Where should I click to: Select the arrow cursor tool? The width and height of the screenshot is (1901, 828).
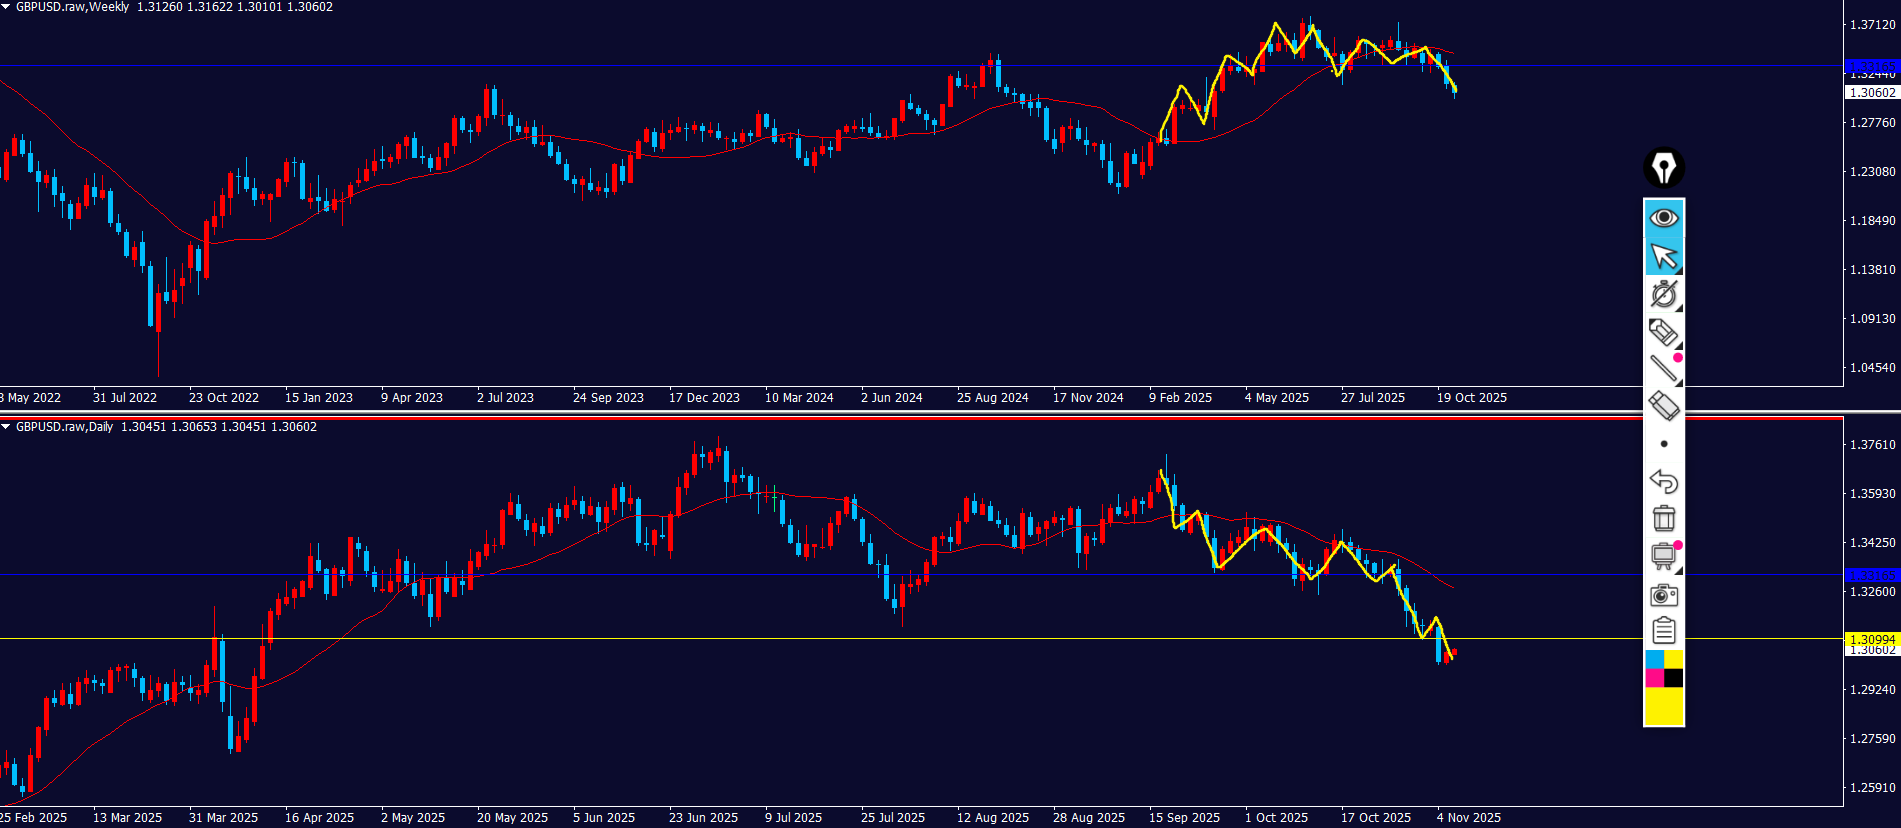click(1663, 256)
